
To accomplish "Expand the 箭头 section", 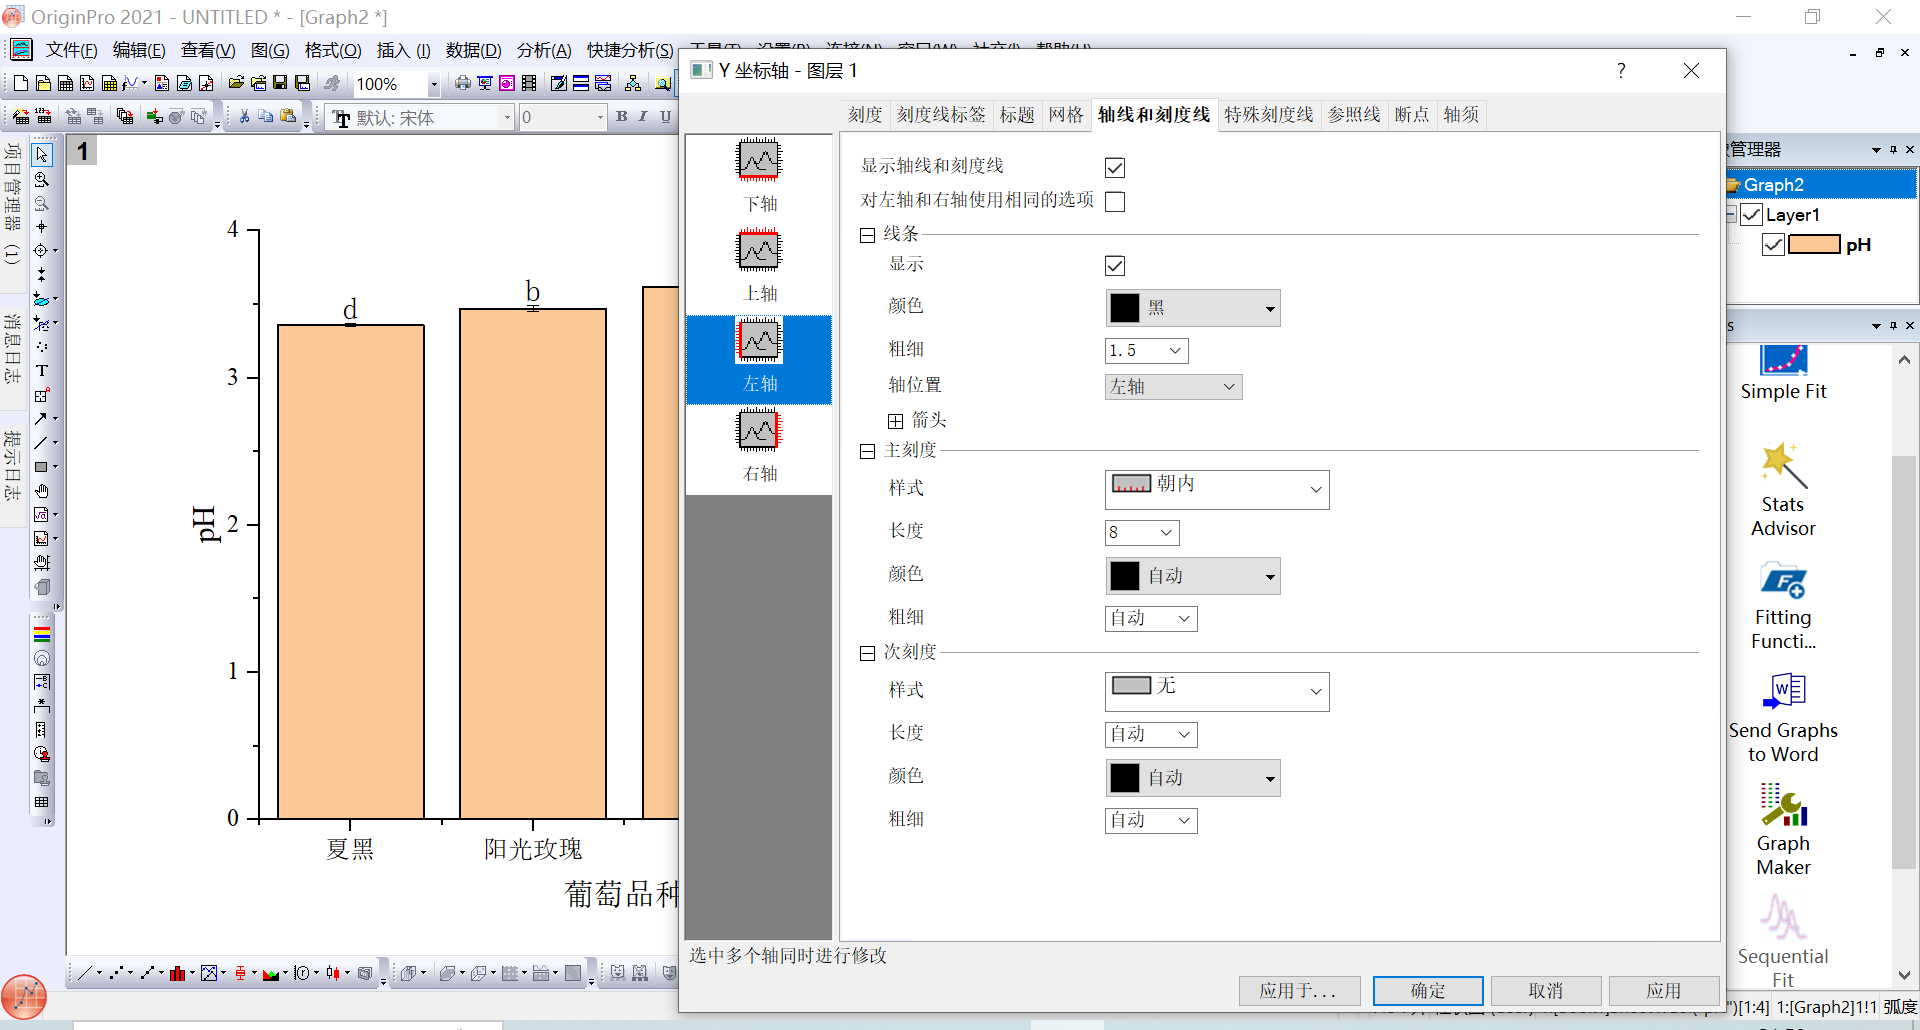I will [895, 421].
